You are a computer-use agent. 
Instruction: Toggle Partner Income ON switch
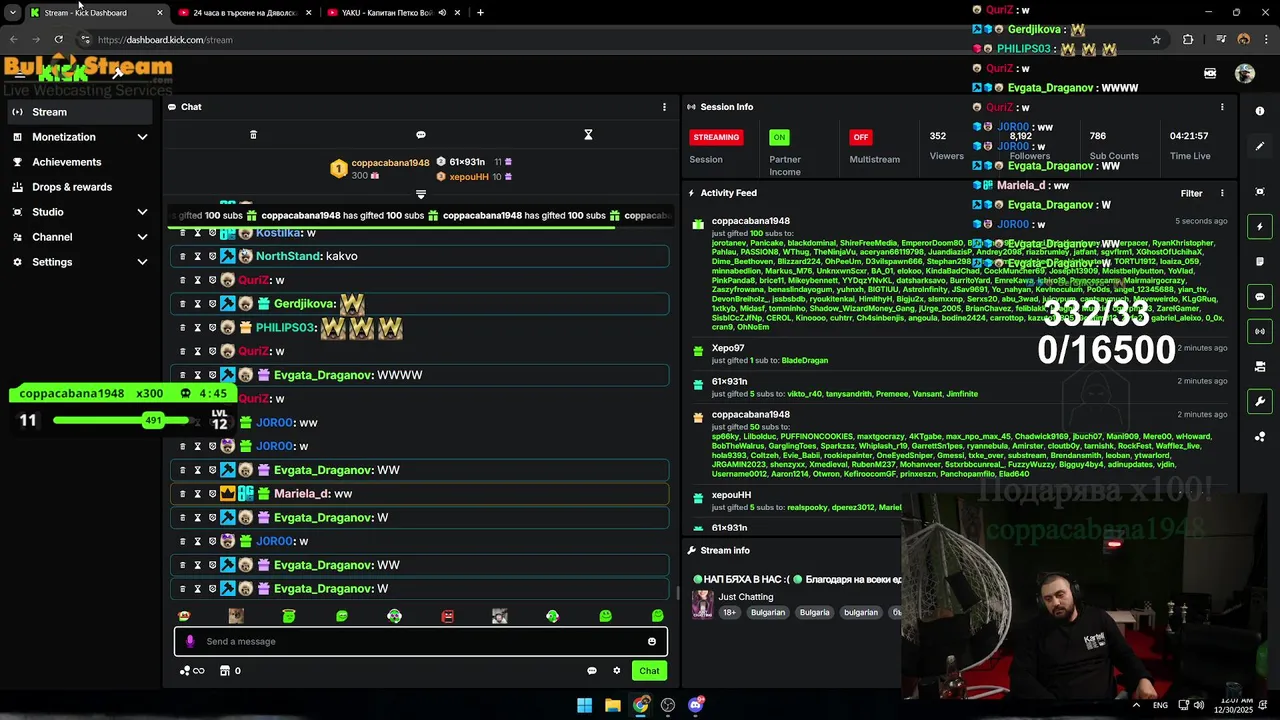[779, 137]
